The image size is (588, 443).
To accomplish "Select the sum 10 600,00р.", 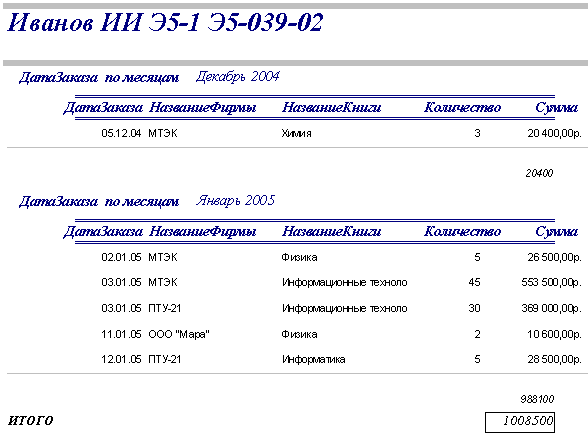I will click(x=554, y=334).
